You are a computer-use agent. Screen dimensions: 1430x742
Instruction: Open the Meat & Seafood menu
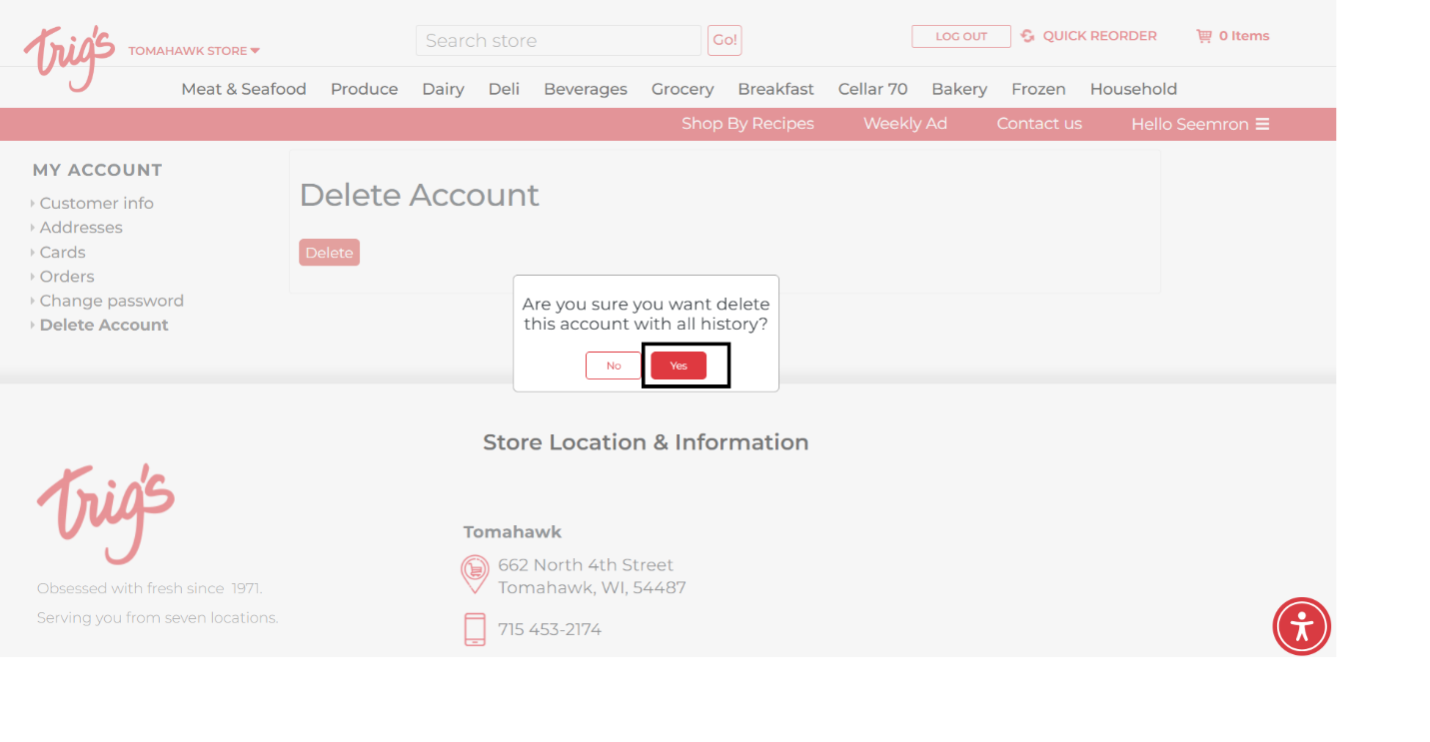[x=244, y=89]
